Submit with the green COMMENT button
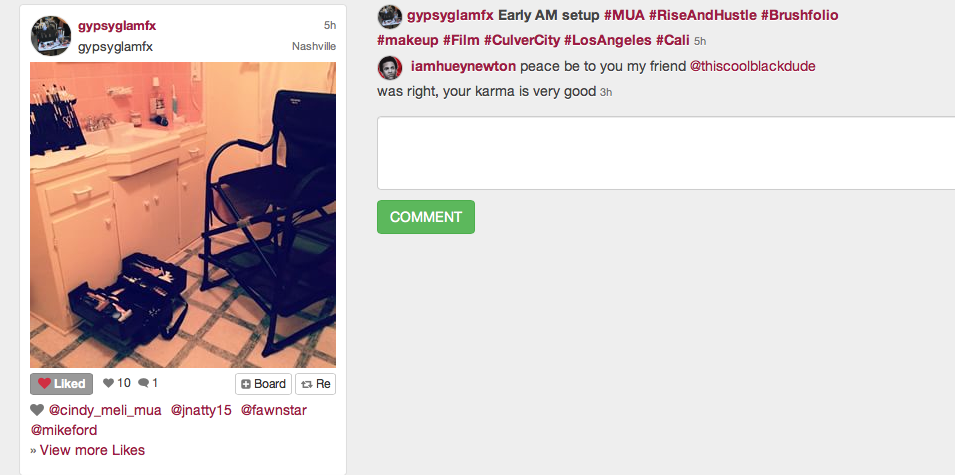Viewport: 955px width, 475px height. pyautogui.click(x=426, y=217)
